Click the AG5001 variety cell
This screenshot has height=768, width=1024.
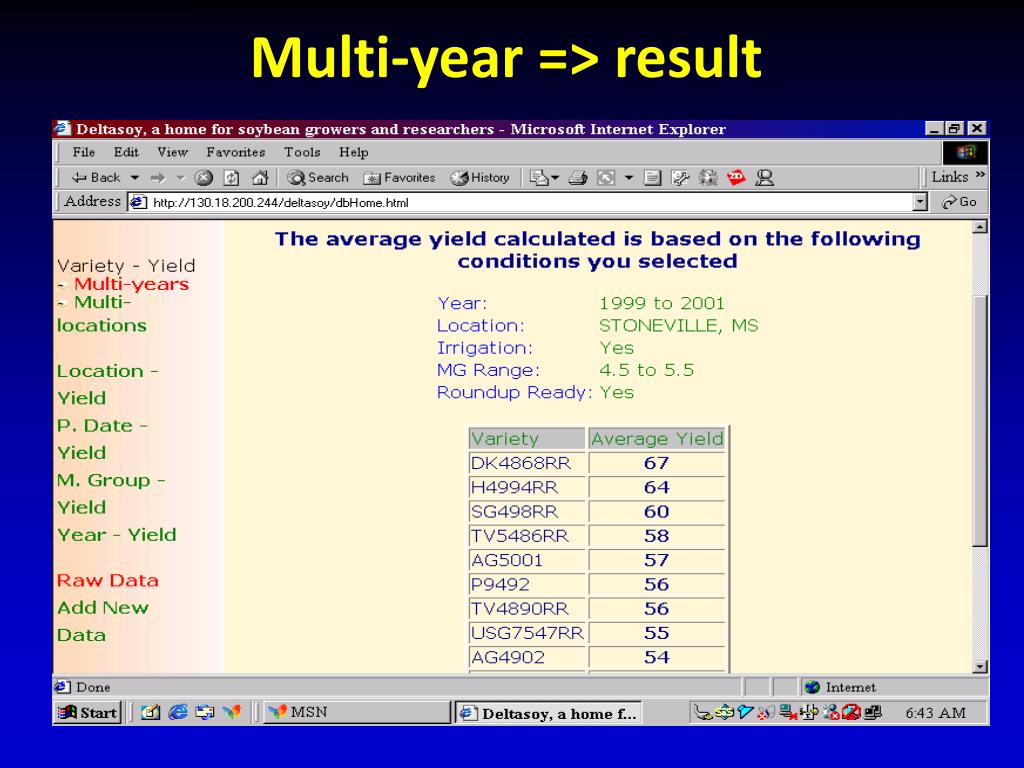point(526,560)
